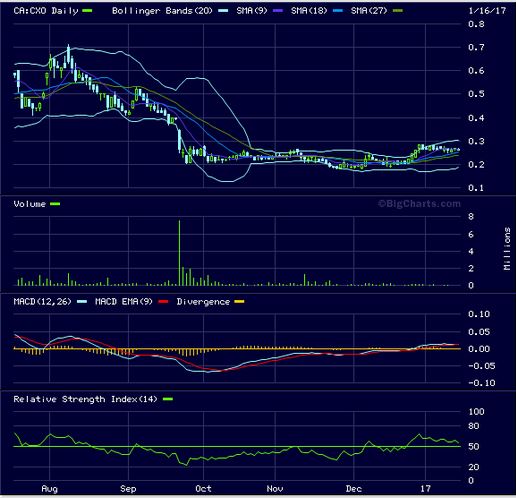The height and width of the screenshot is (498, 516).
Task: Click the purple SMA(9) legend swatch
Action: 278,11
